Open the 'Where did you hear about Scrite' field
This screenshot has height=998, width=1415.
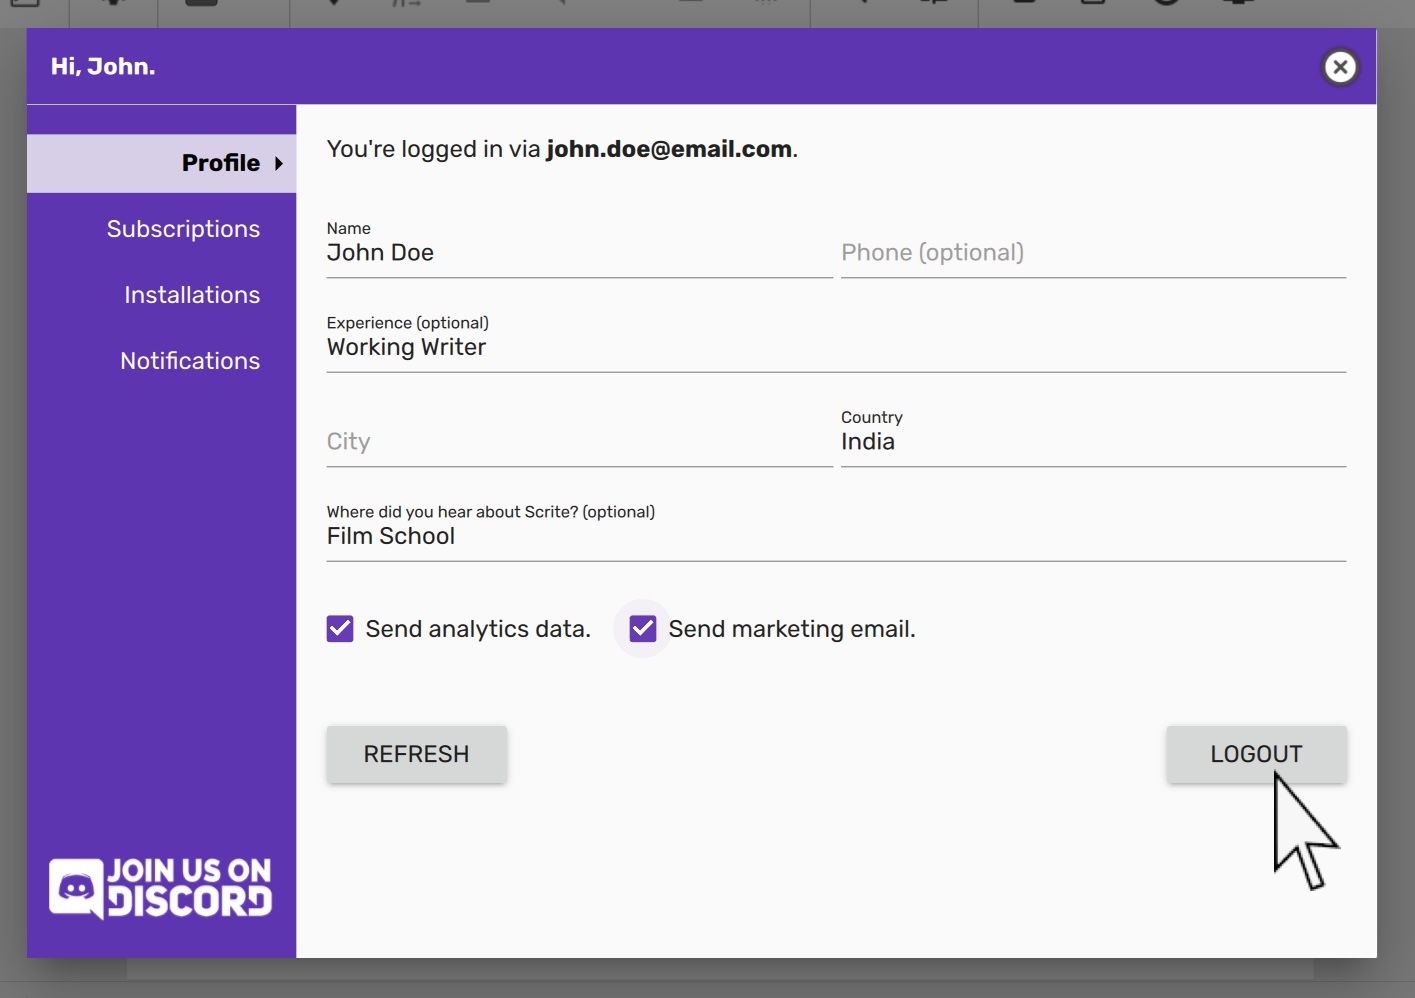(835, 536)
